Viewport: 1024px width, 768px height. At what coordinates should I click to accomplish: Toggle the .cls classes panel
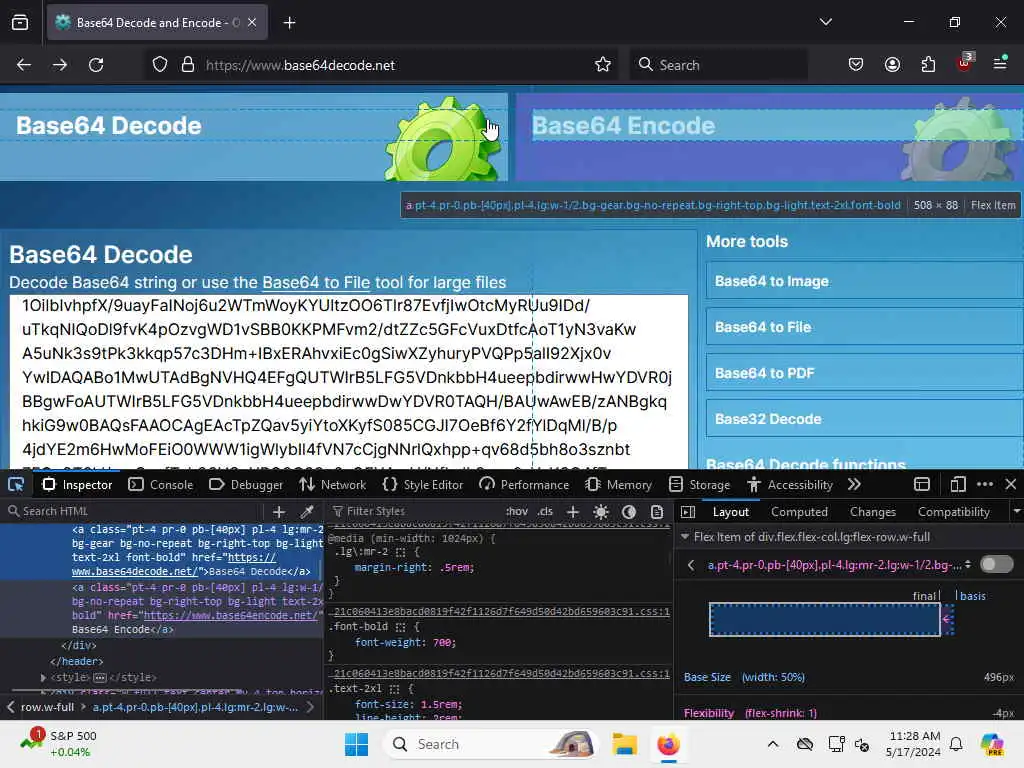point(545,511)
